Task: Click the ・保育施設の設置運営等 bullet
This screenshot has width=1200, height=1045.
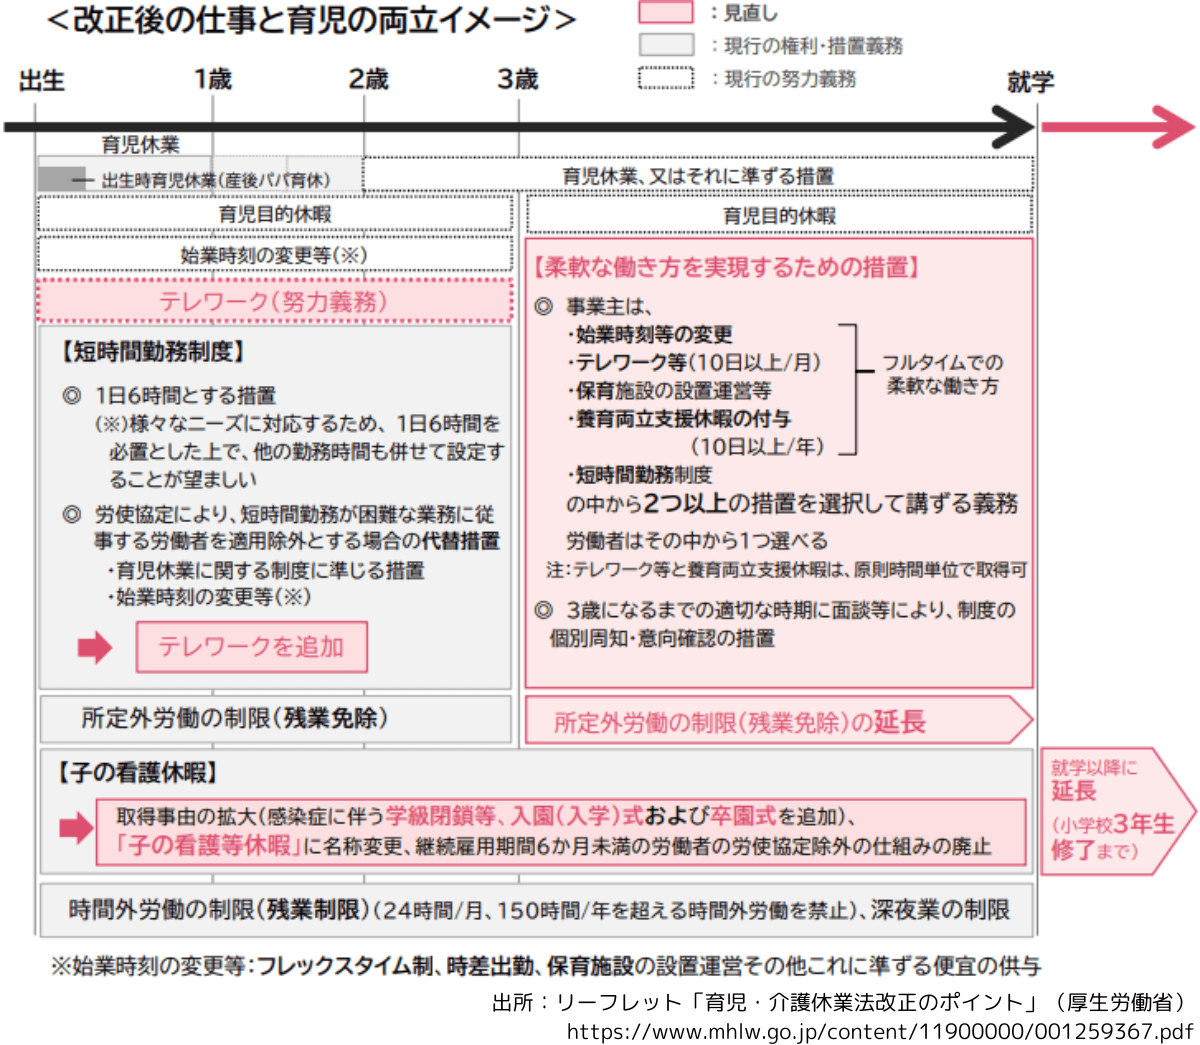Action: (668, 390)
